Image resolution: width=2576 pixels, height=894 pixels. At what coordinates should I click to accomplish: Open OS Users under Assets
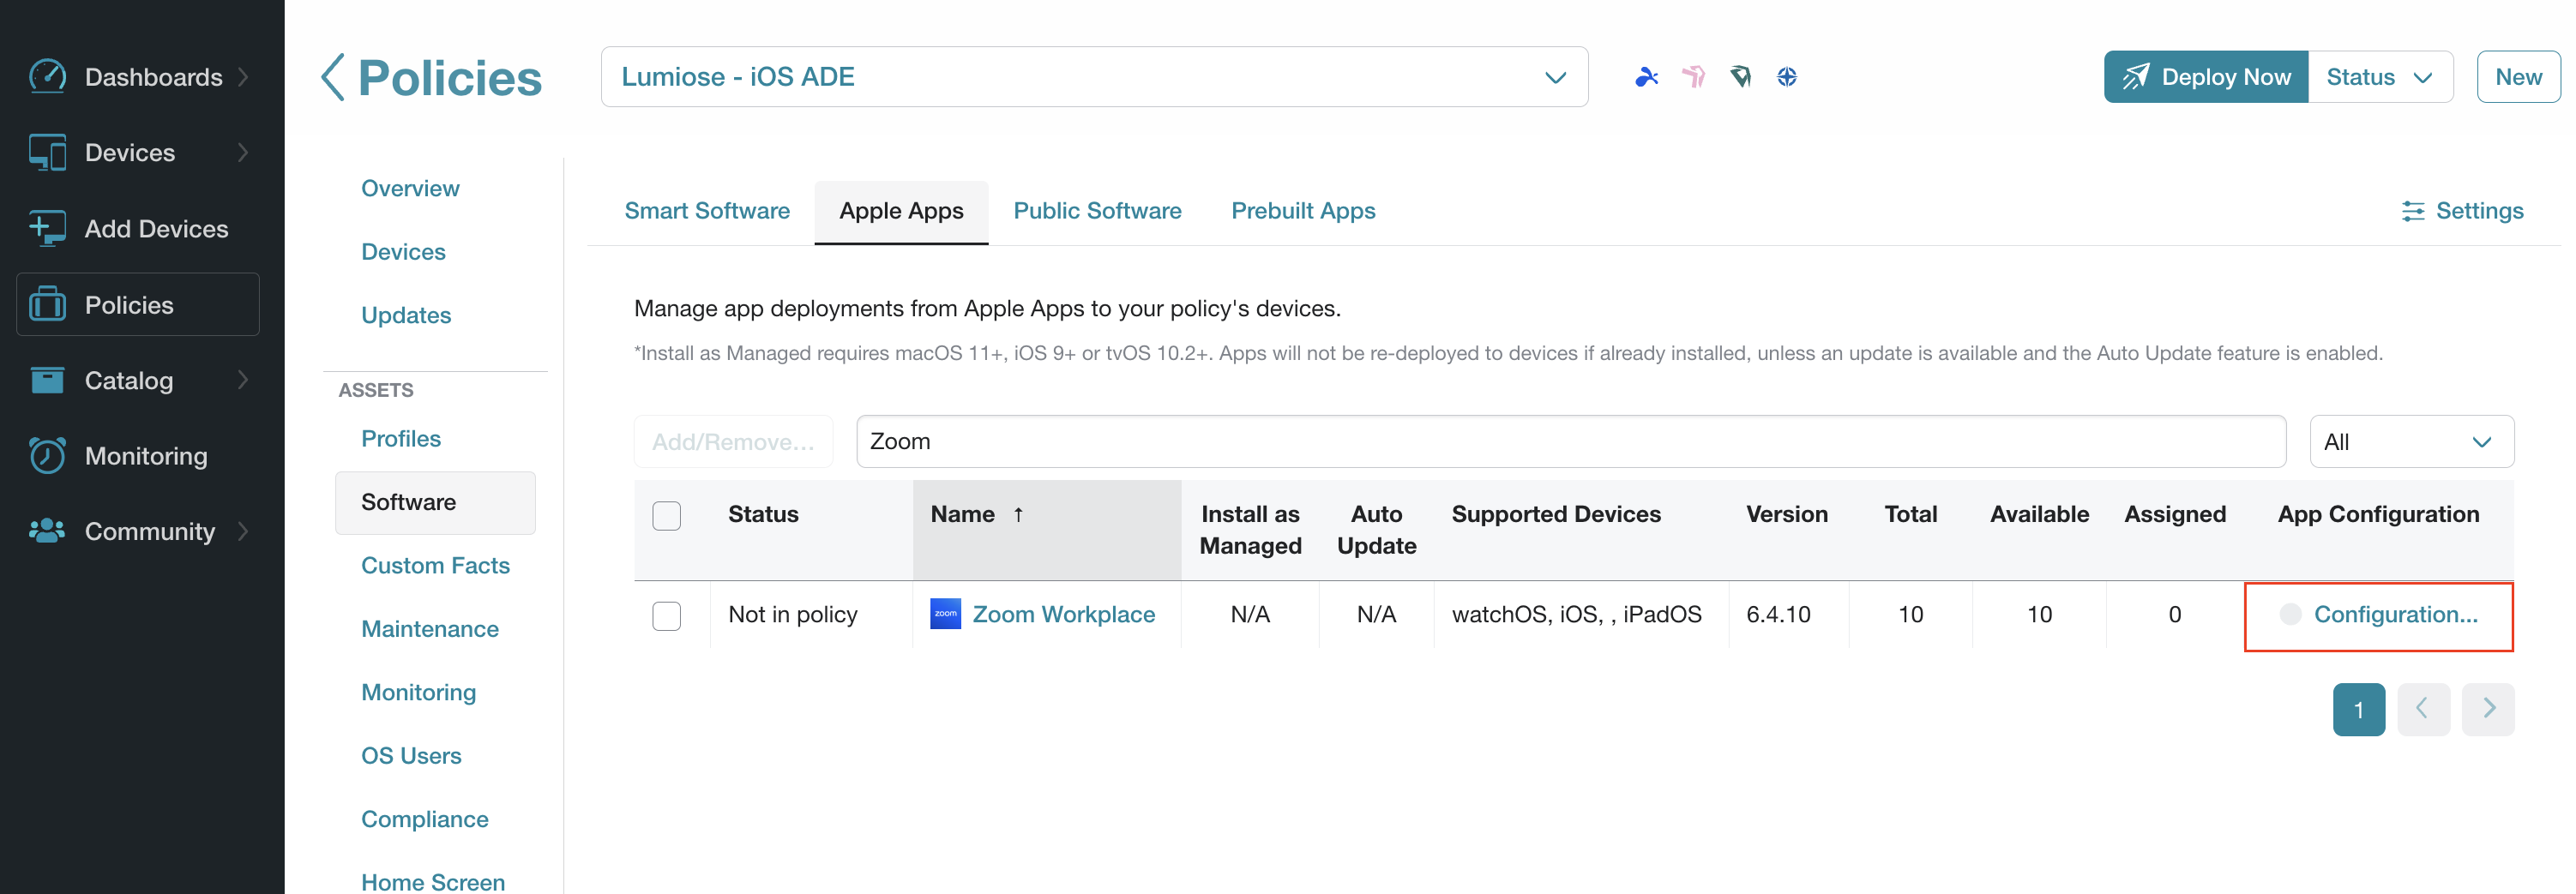[x=411, y=756]
